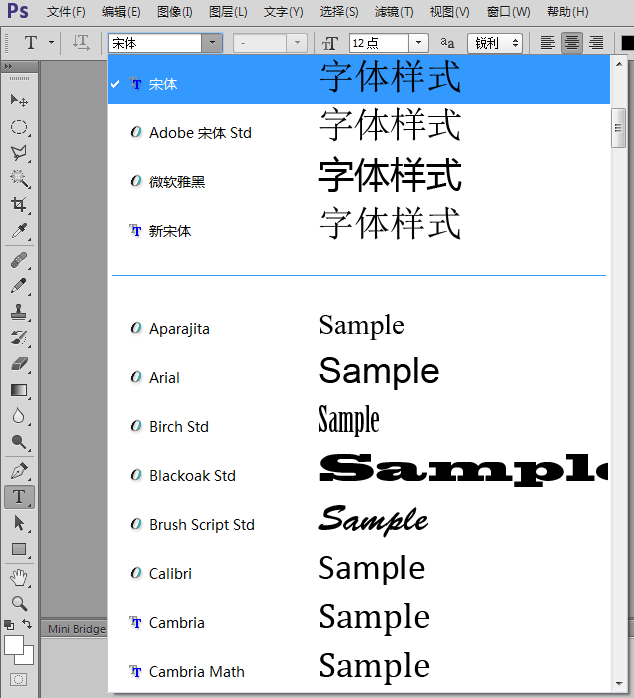The width and height of the screenshot is (634, 698).
Task: Open the anti-aliasing 锐利 dropdown
Action: pyautogui.click(x=495, y=43)
